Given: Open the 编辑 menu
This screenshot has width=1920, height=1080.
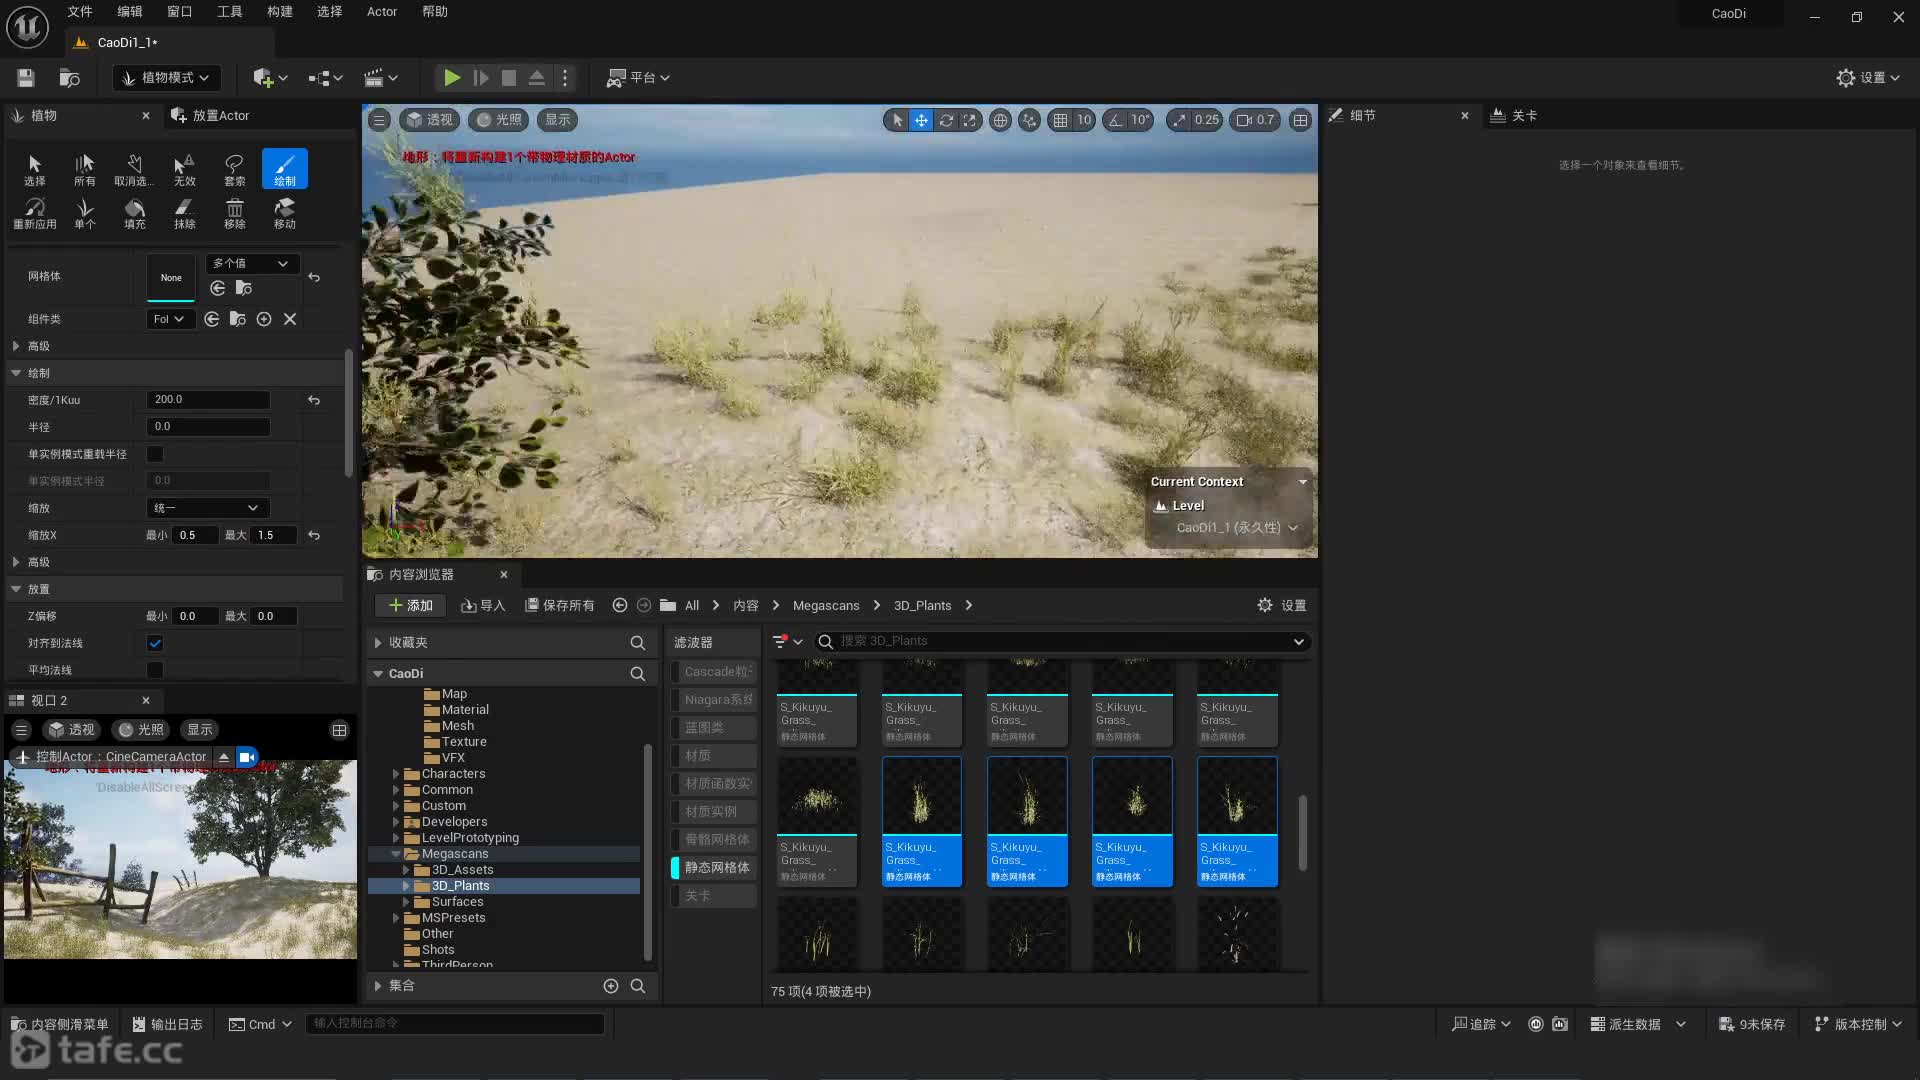Looking at the screenshot, I should 130,12.
